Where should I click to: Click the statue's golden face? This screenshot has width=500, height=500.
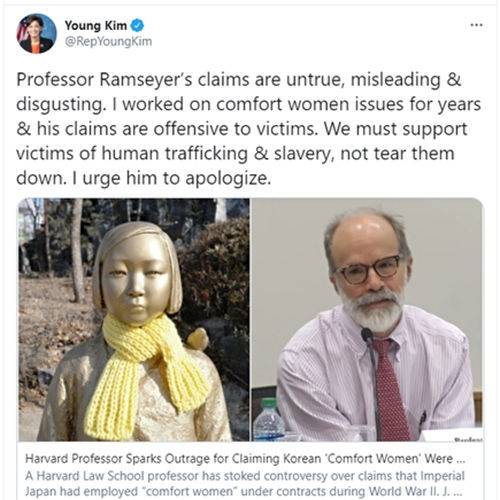pos(135,282)
